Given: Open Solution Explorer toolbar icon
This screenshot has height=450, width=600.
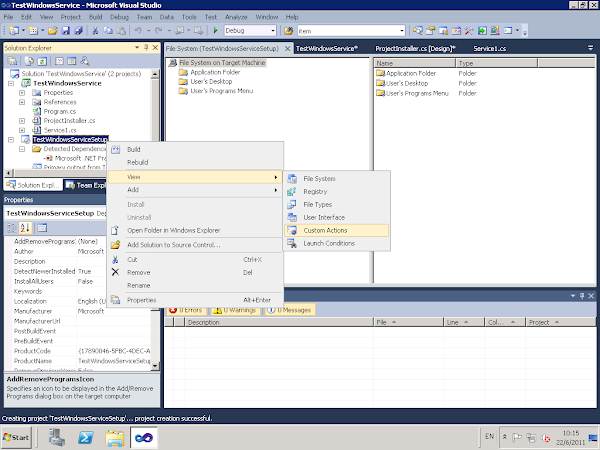Looking at the screenshot, I should 417,31.
